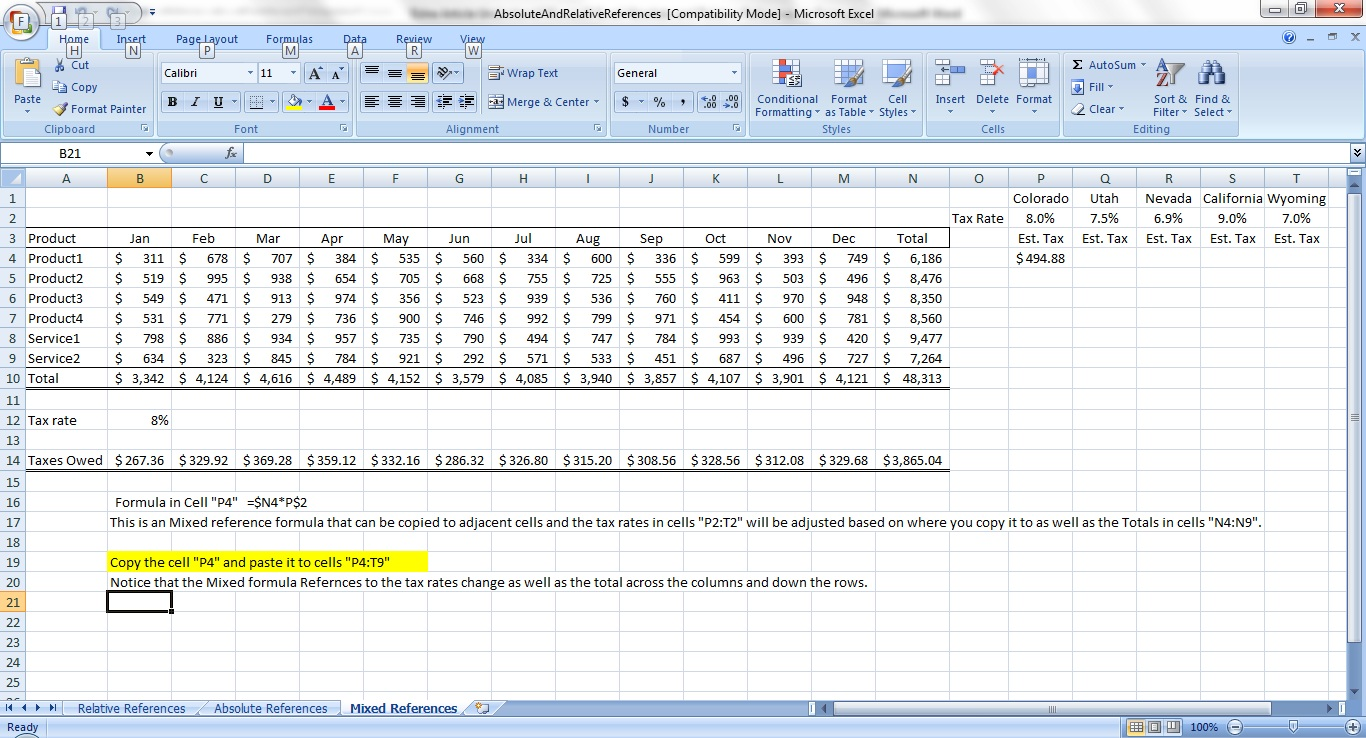Apply the Percent Style

660,102
